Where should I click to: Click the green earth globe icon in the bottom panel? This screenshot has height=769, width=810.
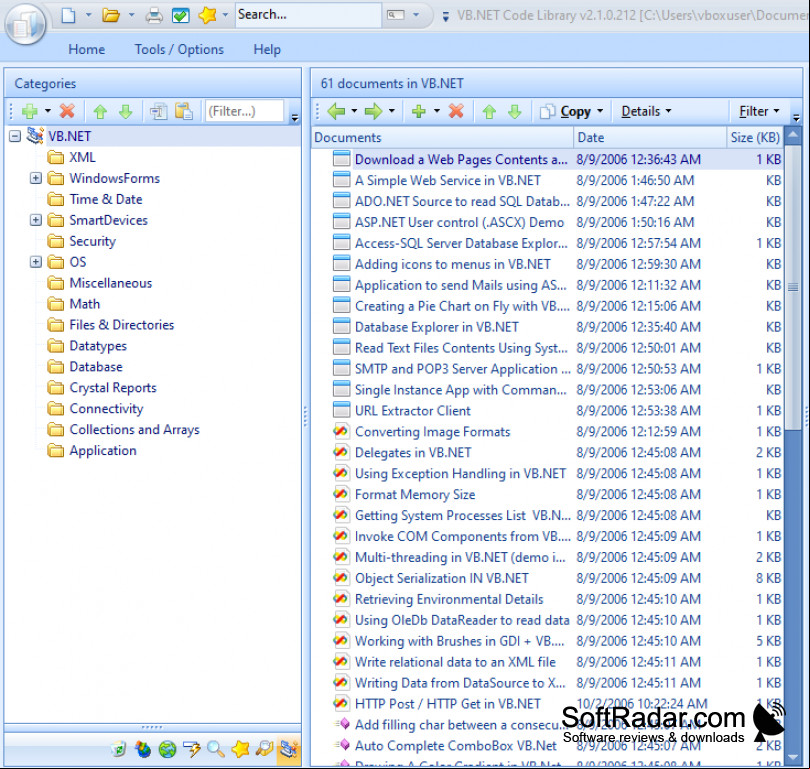point(167,749)
